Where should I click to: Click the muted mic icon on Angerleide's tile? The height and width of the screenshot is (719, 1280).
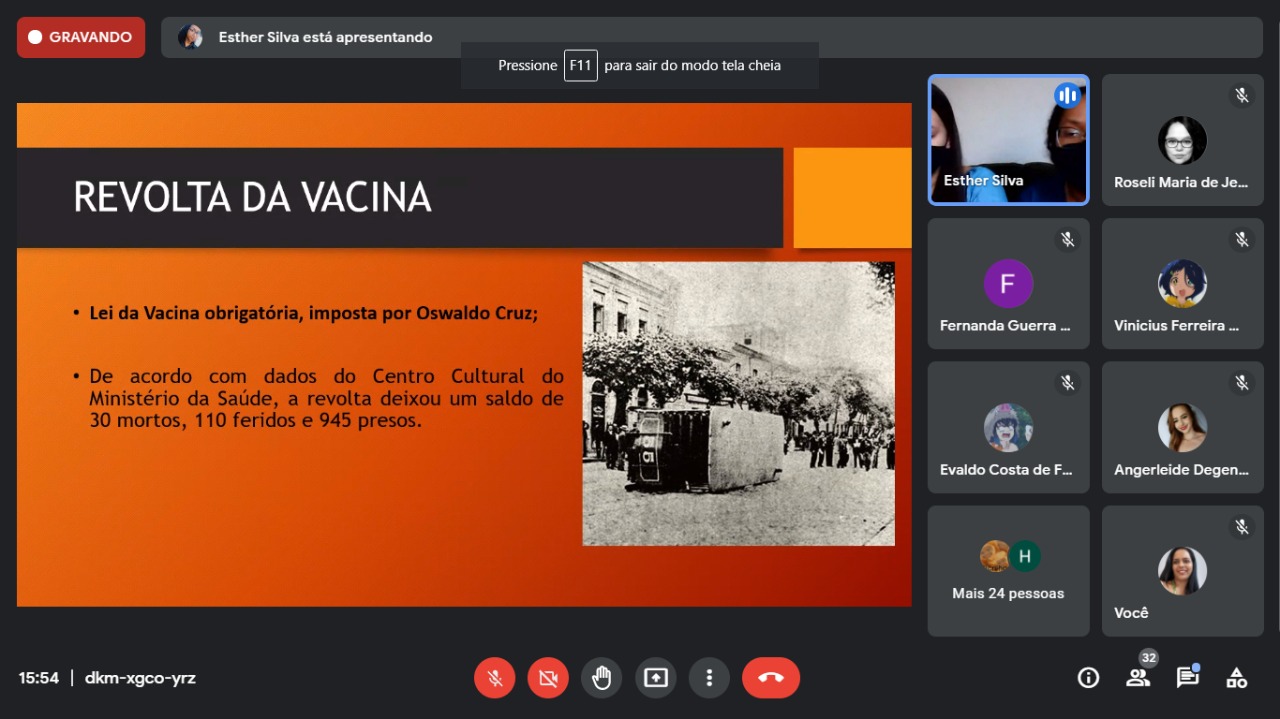[1242, 383]
